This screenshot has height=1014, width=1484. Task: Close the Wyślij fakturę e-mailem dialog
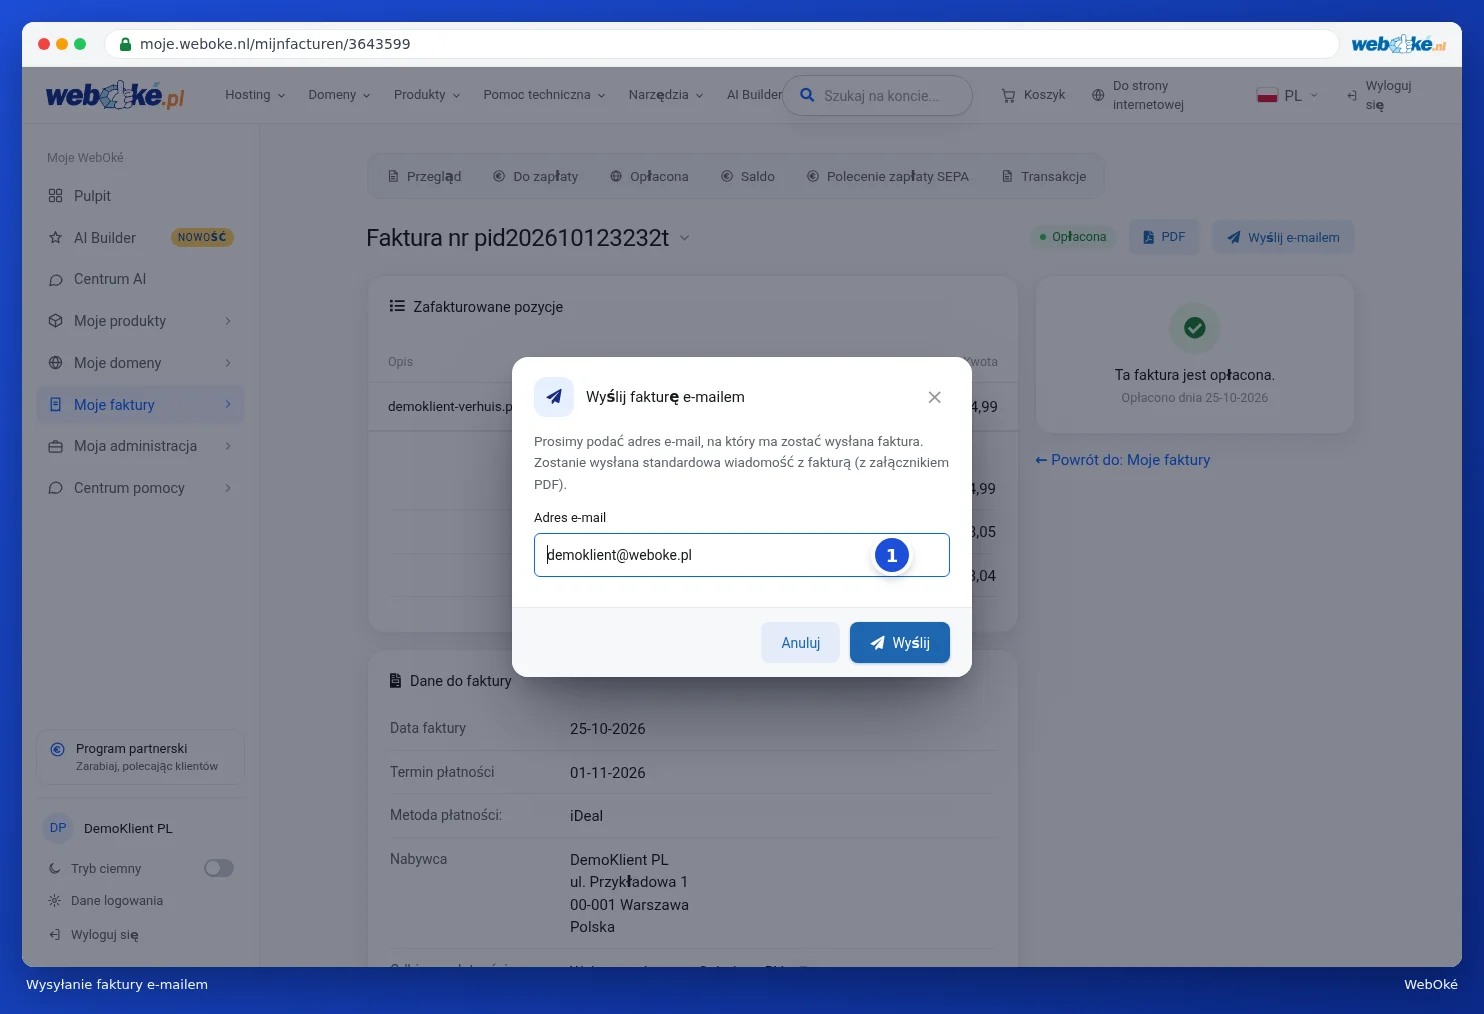(934, 397)
